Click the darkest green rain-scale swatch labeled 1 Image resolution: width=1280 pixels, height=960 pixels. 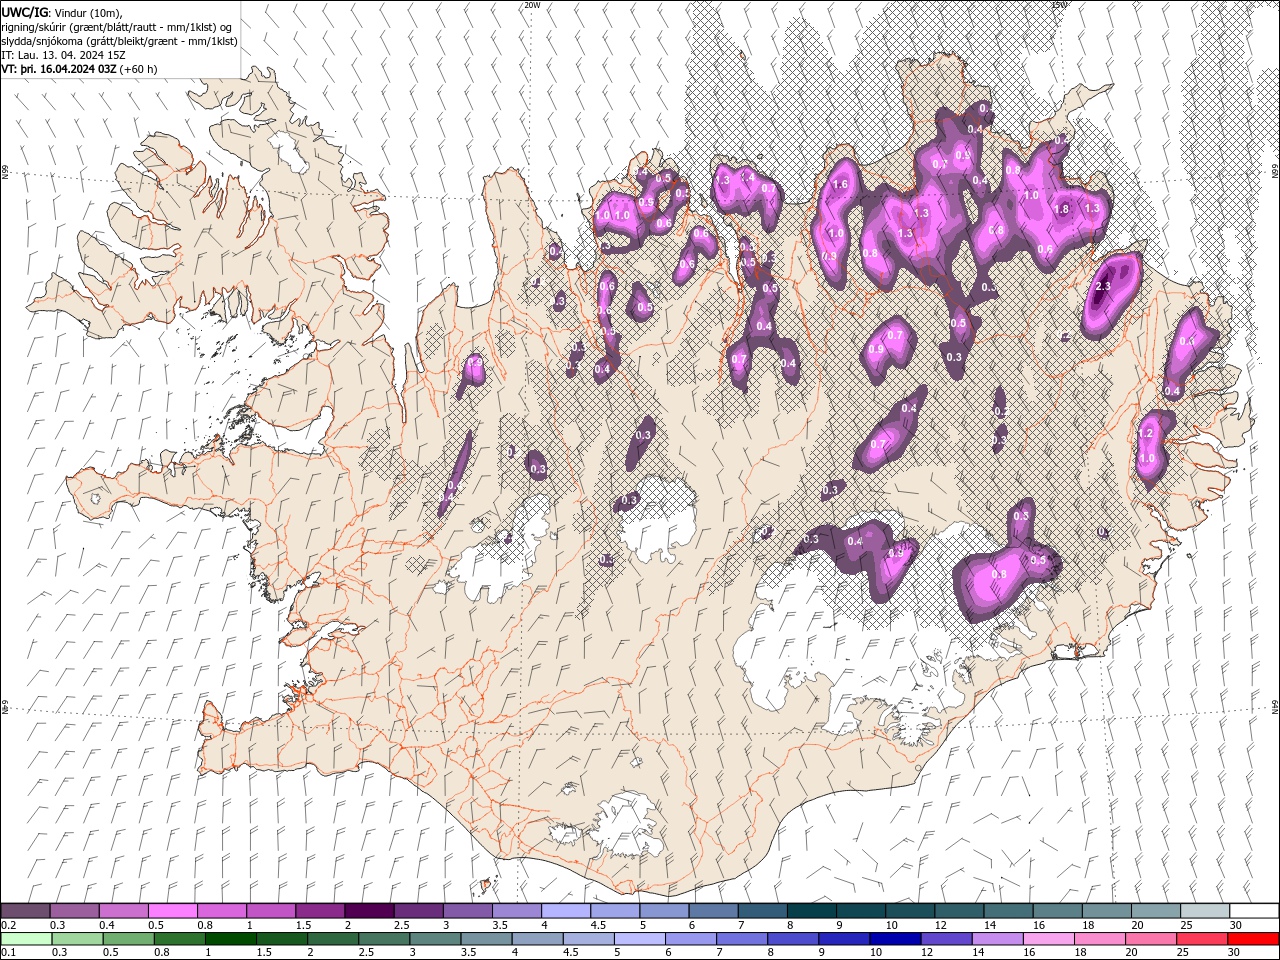point(230,939)
